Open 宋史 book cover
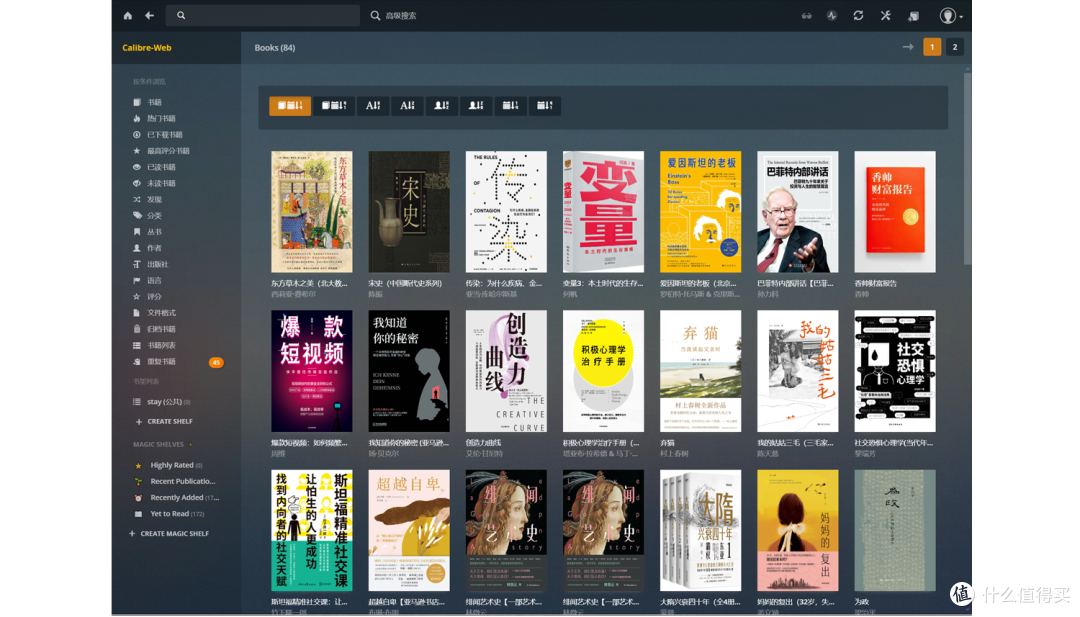This screenshot has width=1080, height=617. click(x=408, y=211)
